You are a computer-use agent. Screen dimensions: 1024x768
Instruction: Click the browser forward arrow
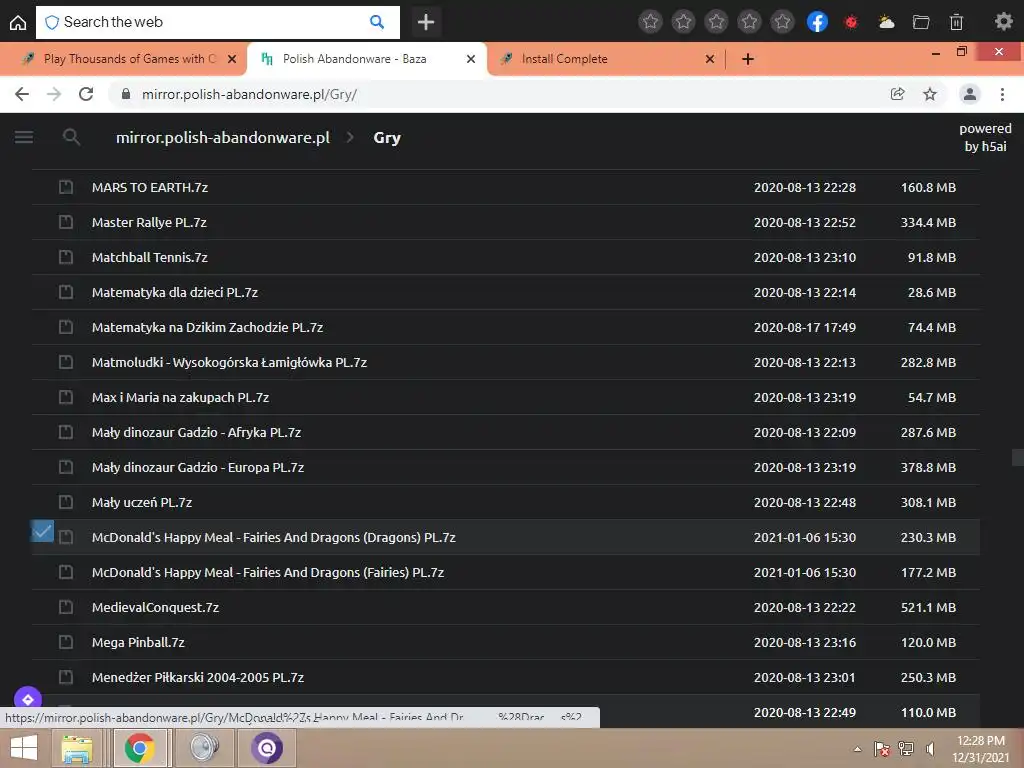pos(54,94)
